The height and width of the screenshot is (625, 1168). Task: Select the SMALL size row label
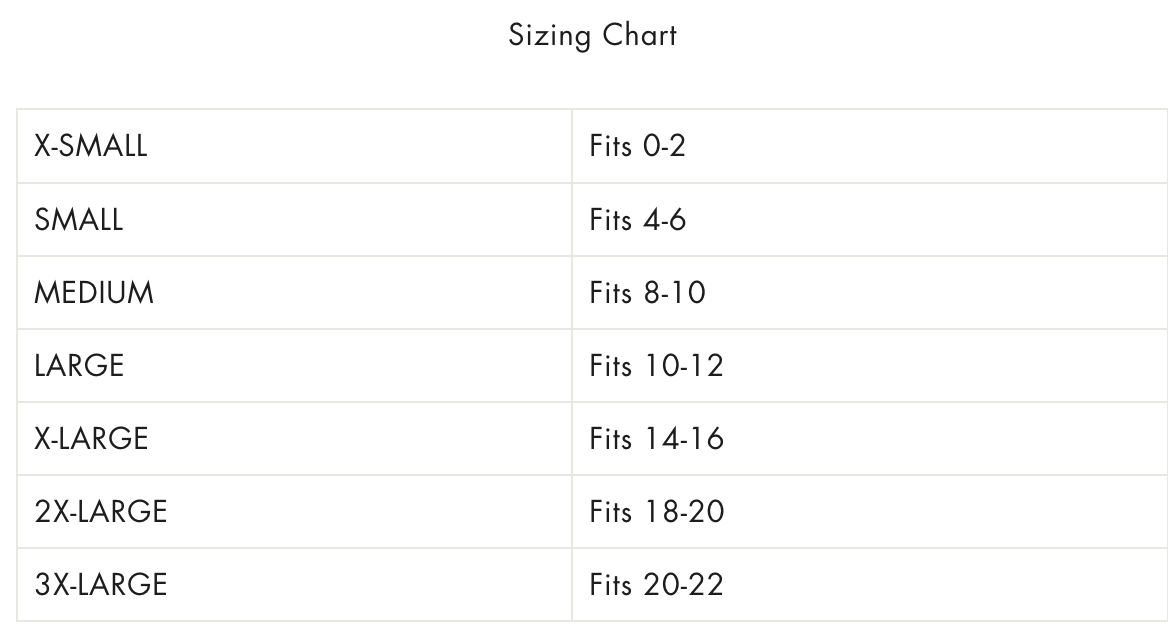coord(78,219)
